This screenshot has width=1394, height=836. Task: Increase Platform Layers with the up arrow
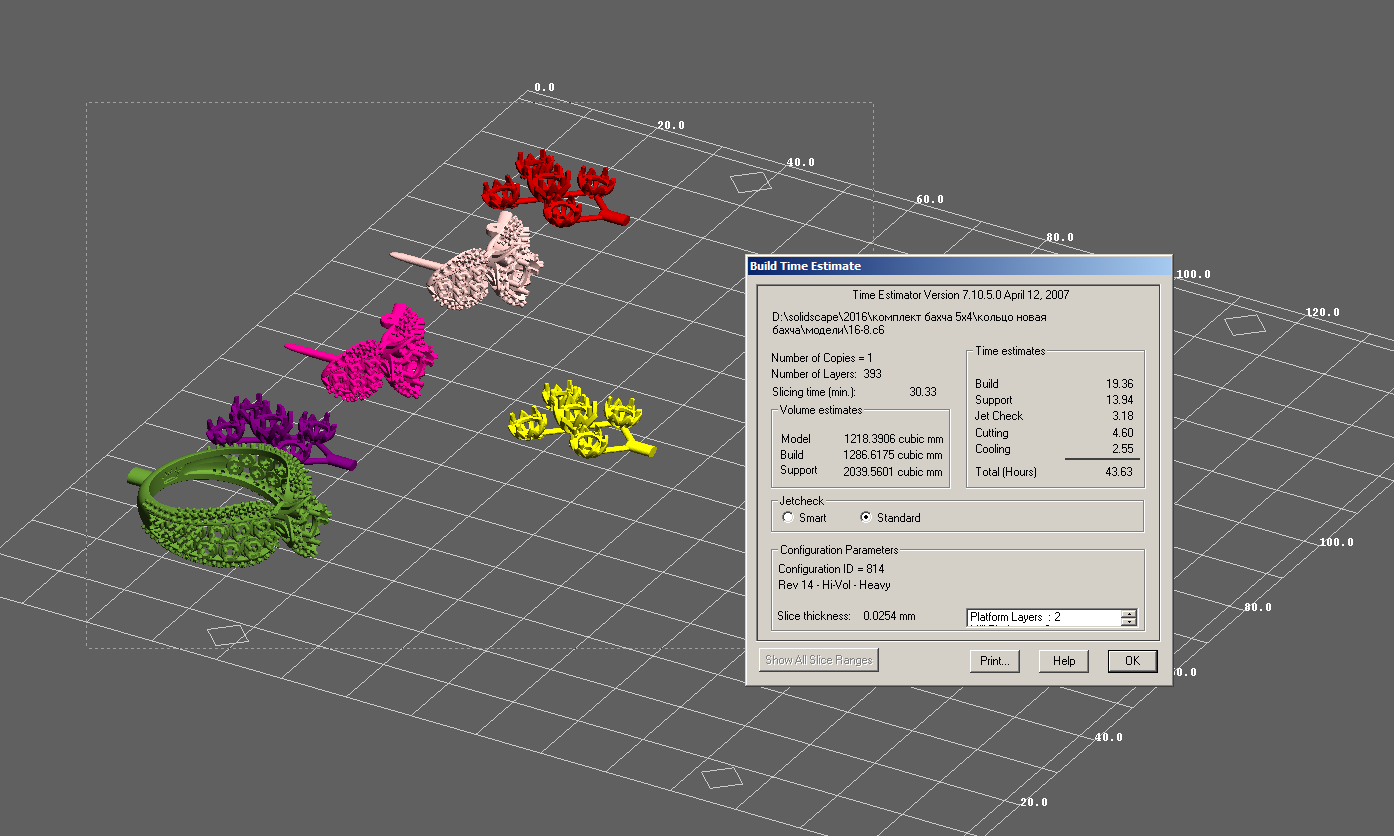(1129, 614)
